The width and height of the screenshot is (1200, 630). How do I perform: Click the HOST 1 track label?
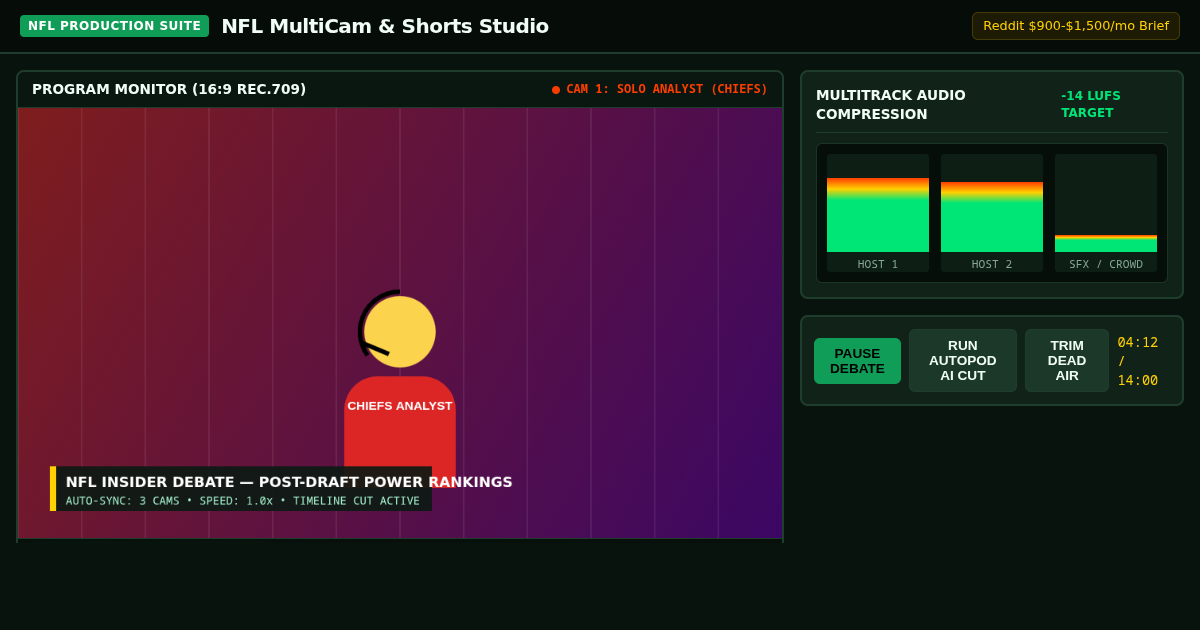pos(878,264)
